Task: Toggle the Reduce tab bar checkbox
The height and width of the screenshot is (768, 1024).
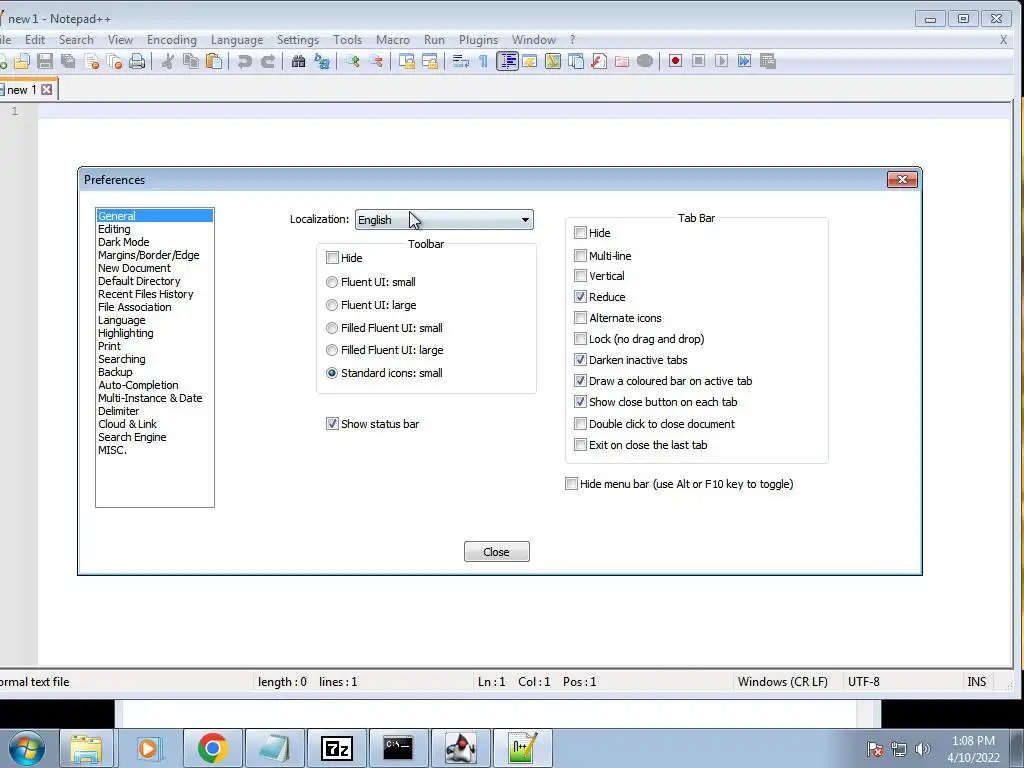Action: click(x=580, y=296)
